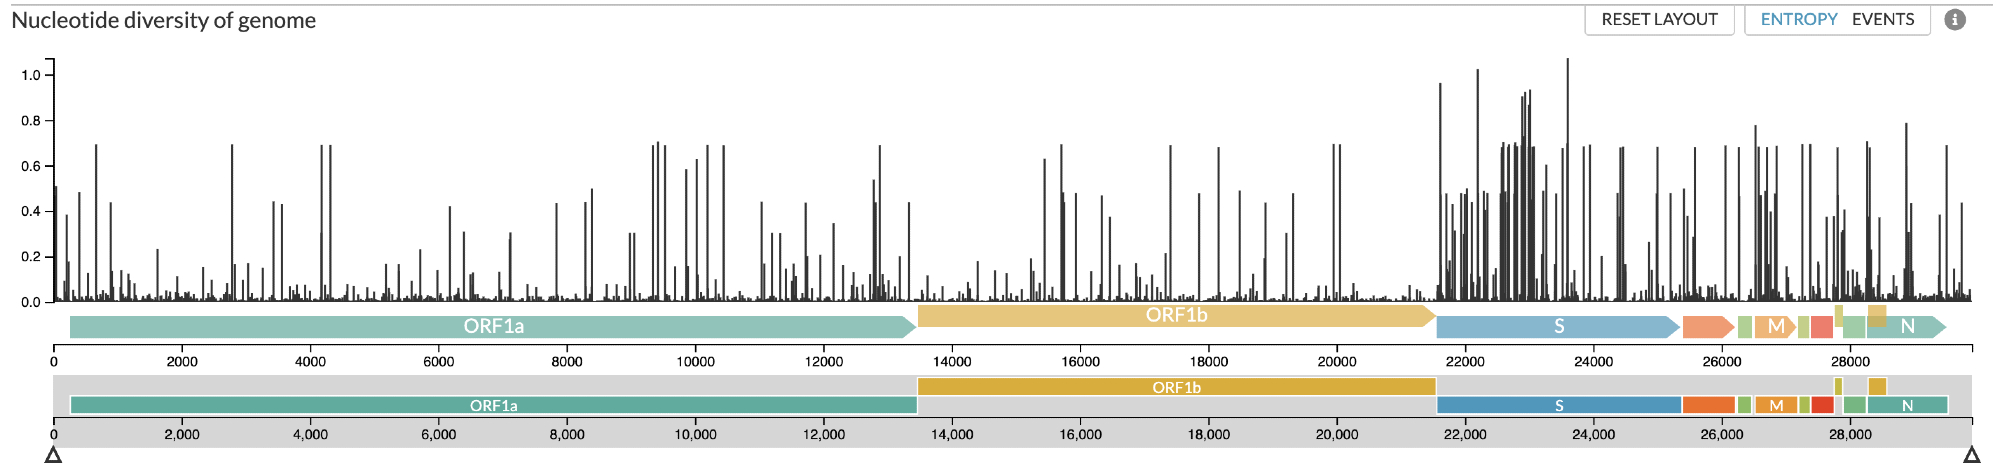The height and width of the screenshot is (475, 2000).
Task: Click the RESET LAYOUT button
Action: tap(1659, 20)
